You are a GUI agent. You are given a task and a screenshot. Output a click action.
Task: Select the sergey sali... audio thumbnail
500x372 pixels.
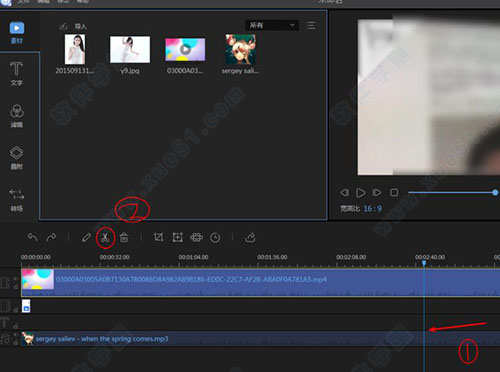(x=240, y=49)
